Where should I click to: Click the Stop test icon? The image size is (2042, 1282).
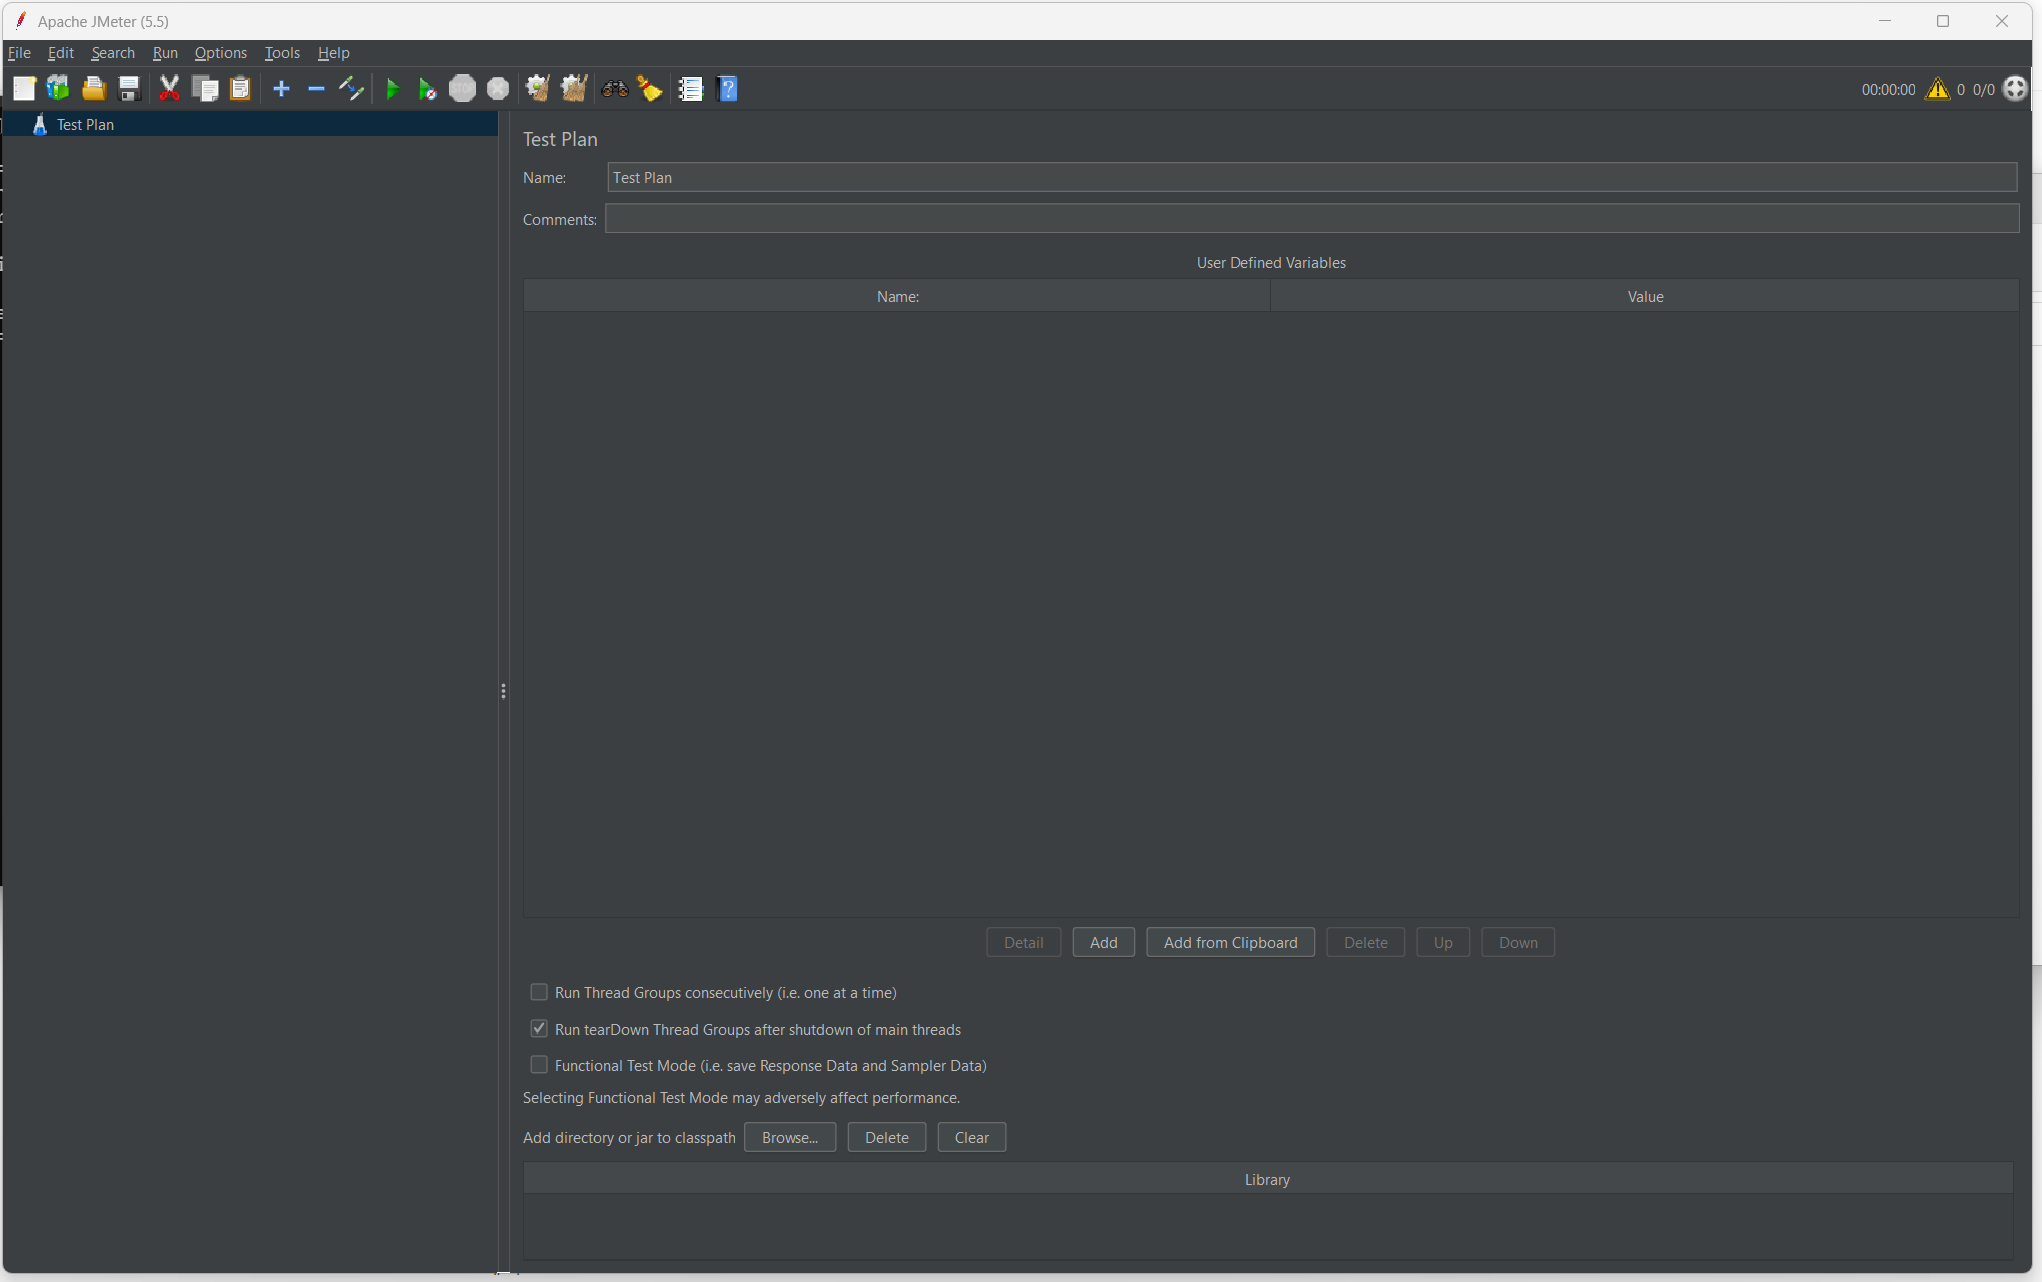click(462, 89)
